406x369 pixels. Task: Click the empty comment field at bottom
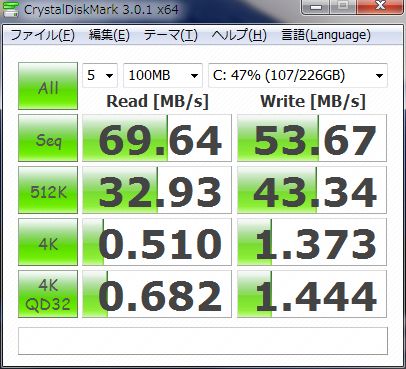(203, 341)
